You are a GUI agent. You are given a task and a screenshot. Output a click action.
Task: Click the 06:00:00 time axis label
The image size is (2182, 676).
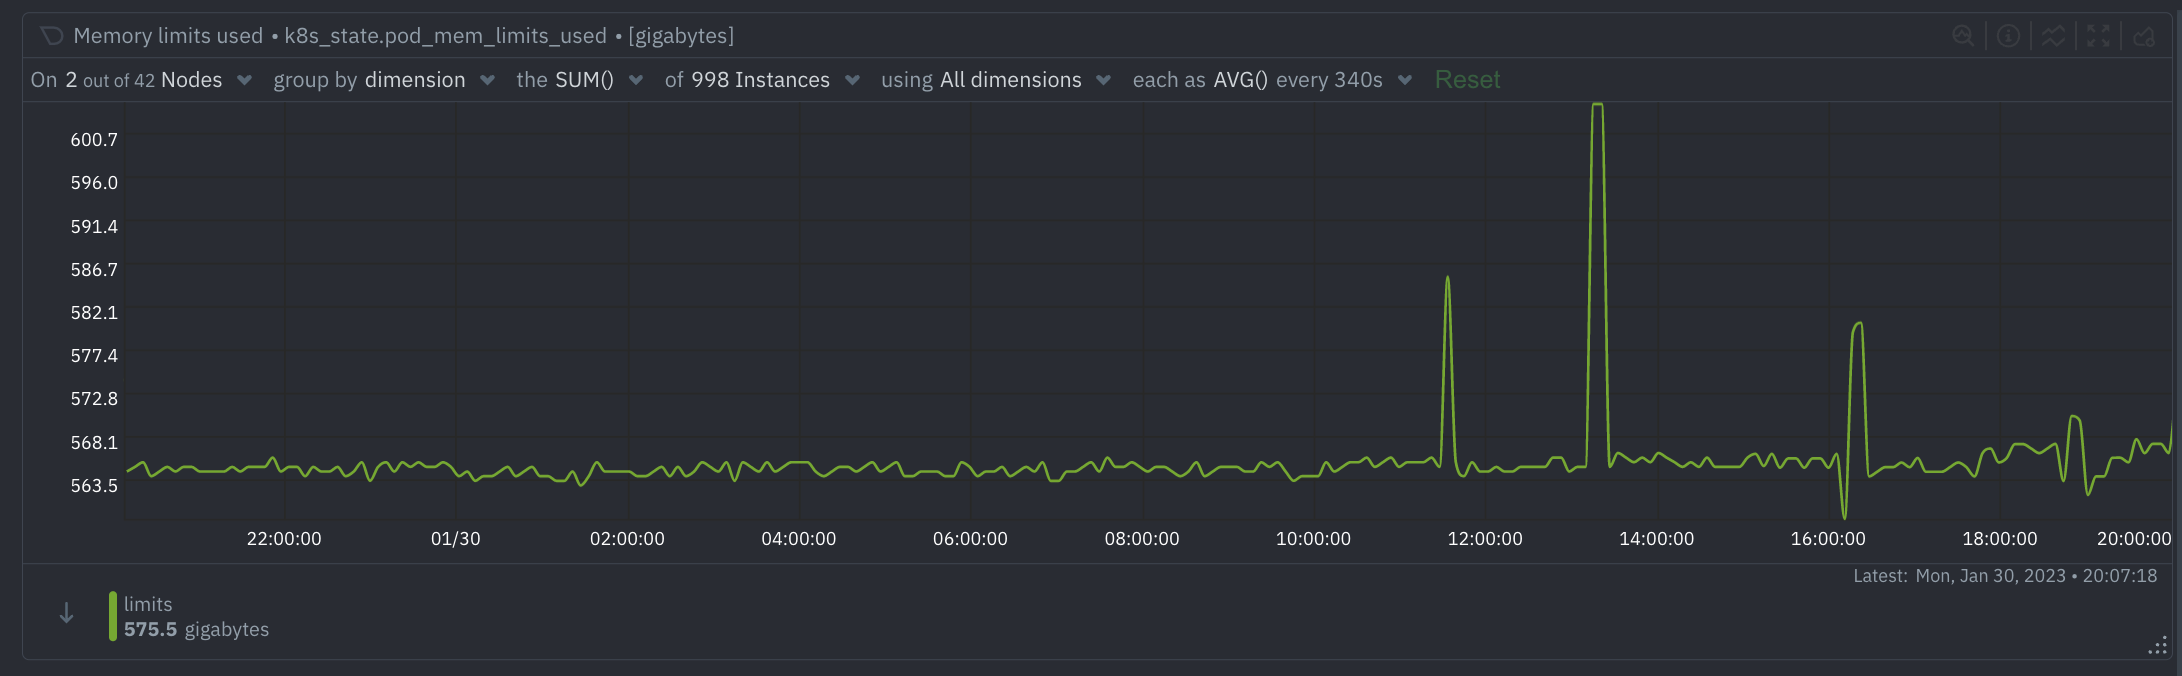(970, 539)
